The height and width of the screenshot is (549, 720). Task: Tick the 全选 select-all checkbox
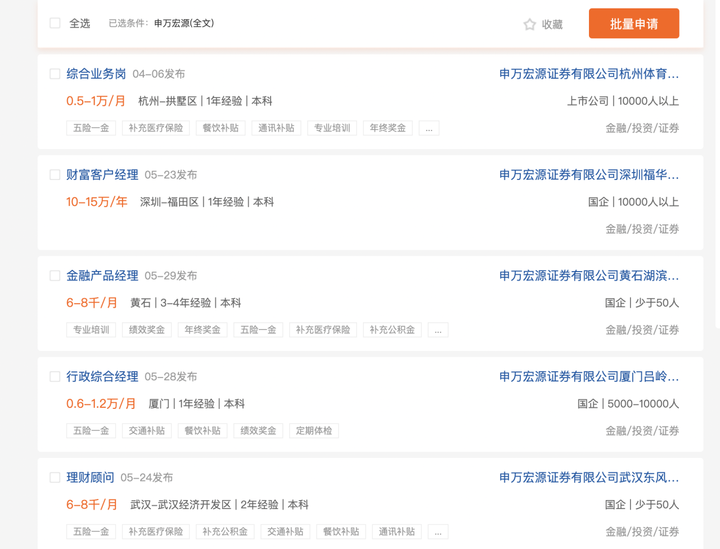[55, 23]
